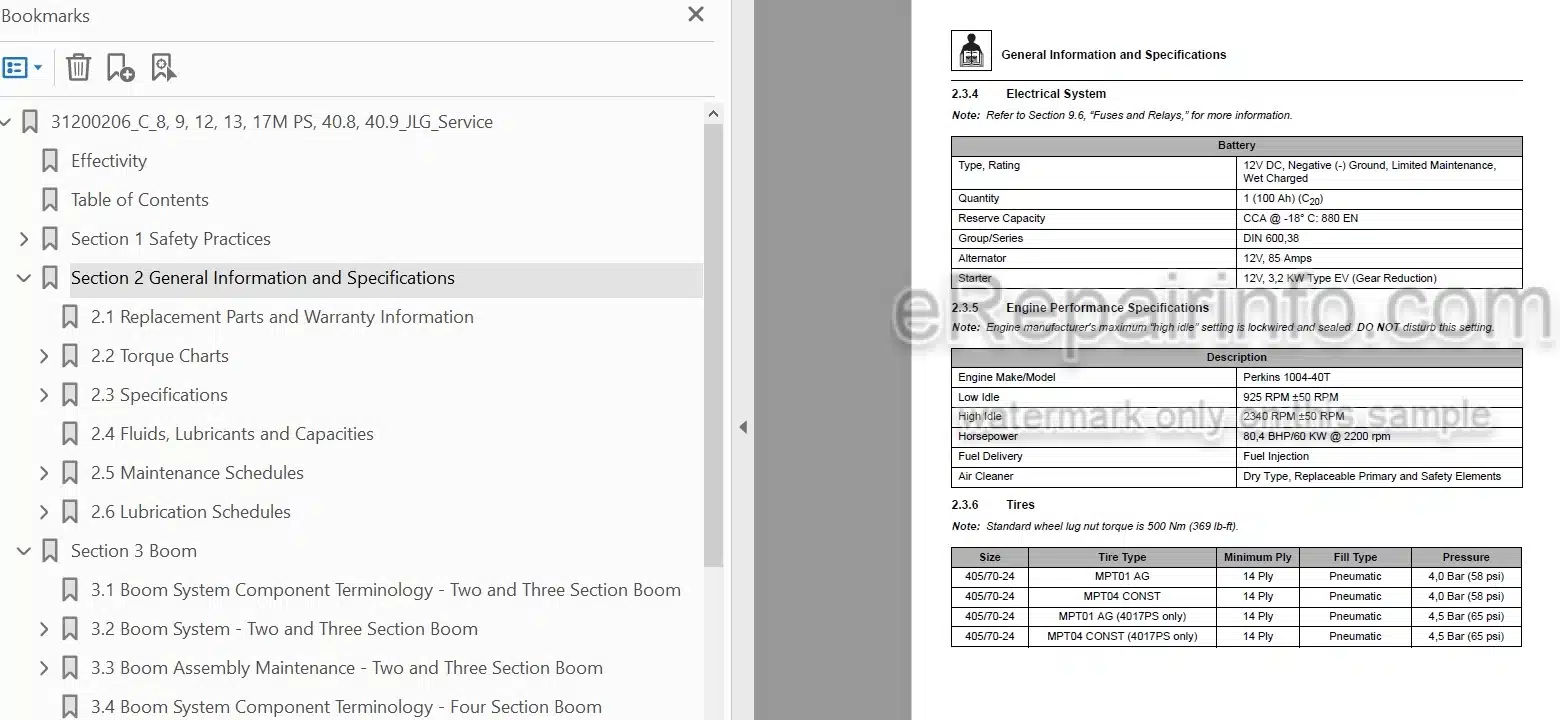The width and height of the screenshot is (1560, 720).
Task: Select root bookmark 31200206_C JLG_Service
Action: (272, 122)
